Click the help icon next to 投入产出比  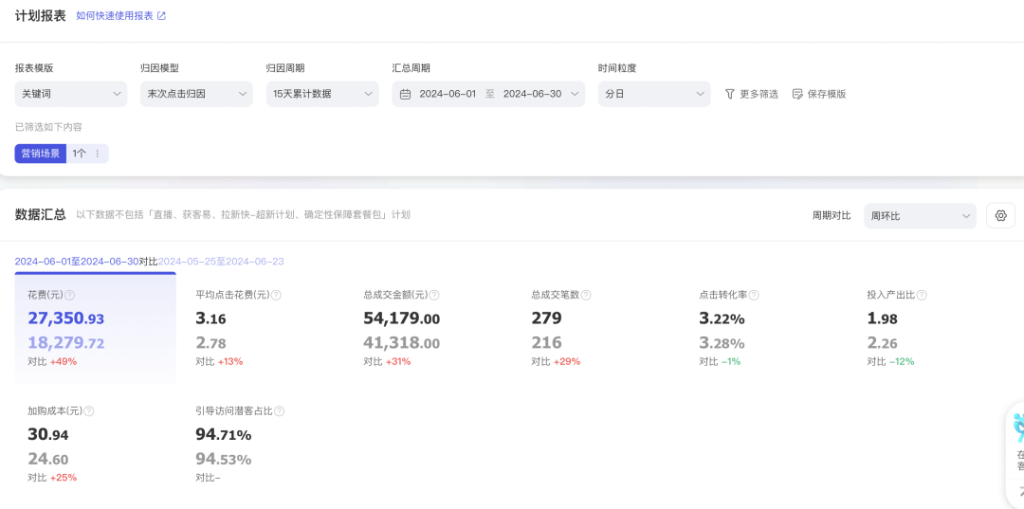pos(921,295)
